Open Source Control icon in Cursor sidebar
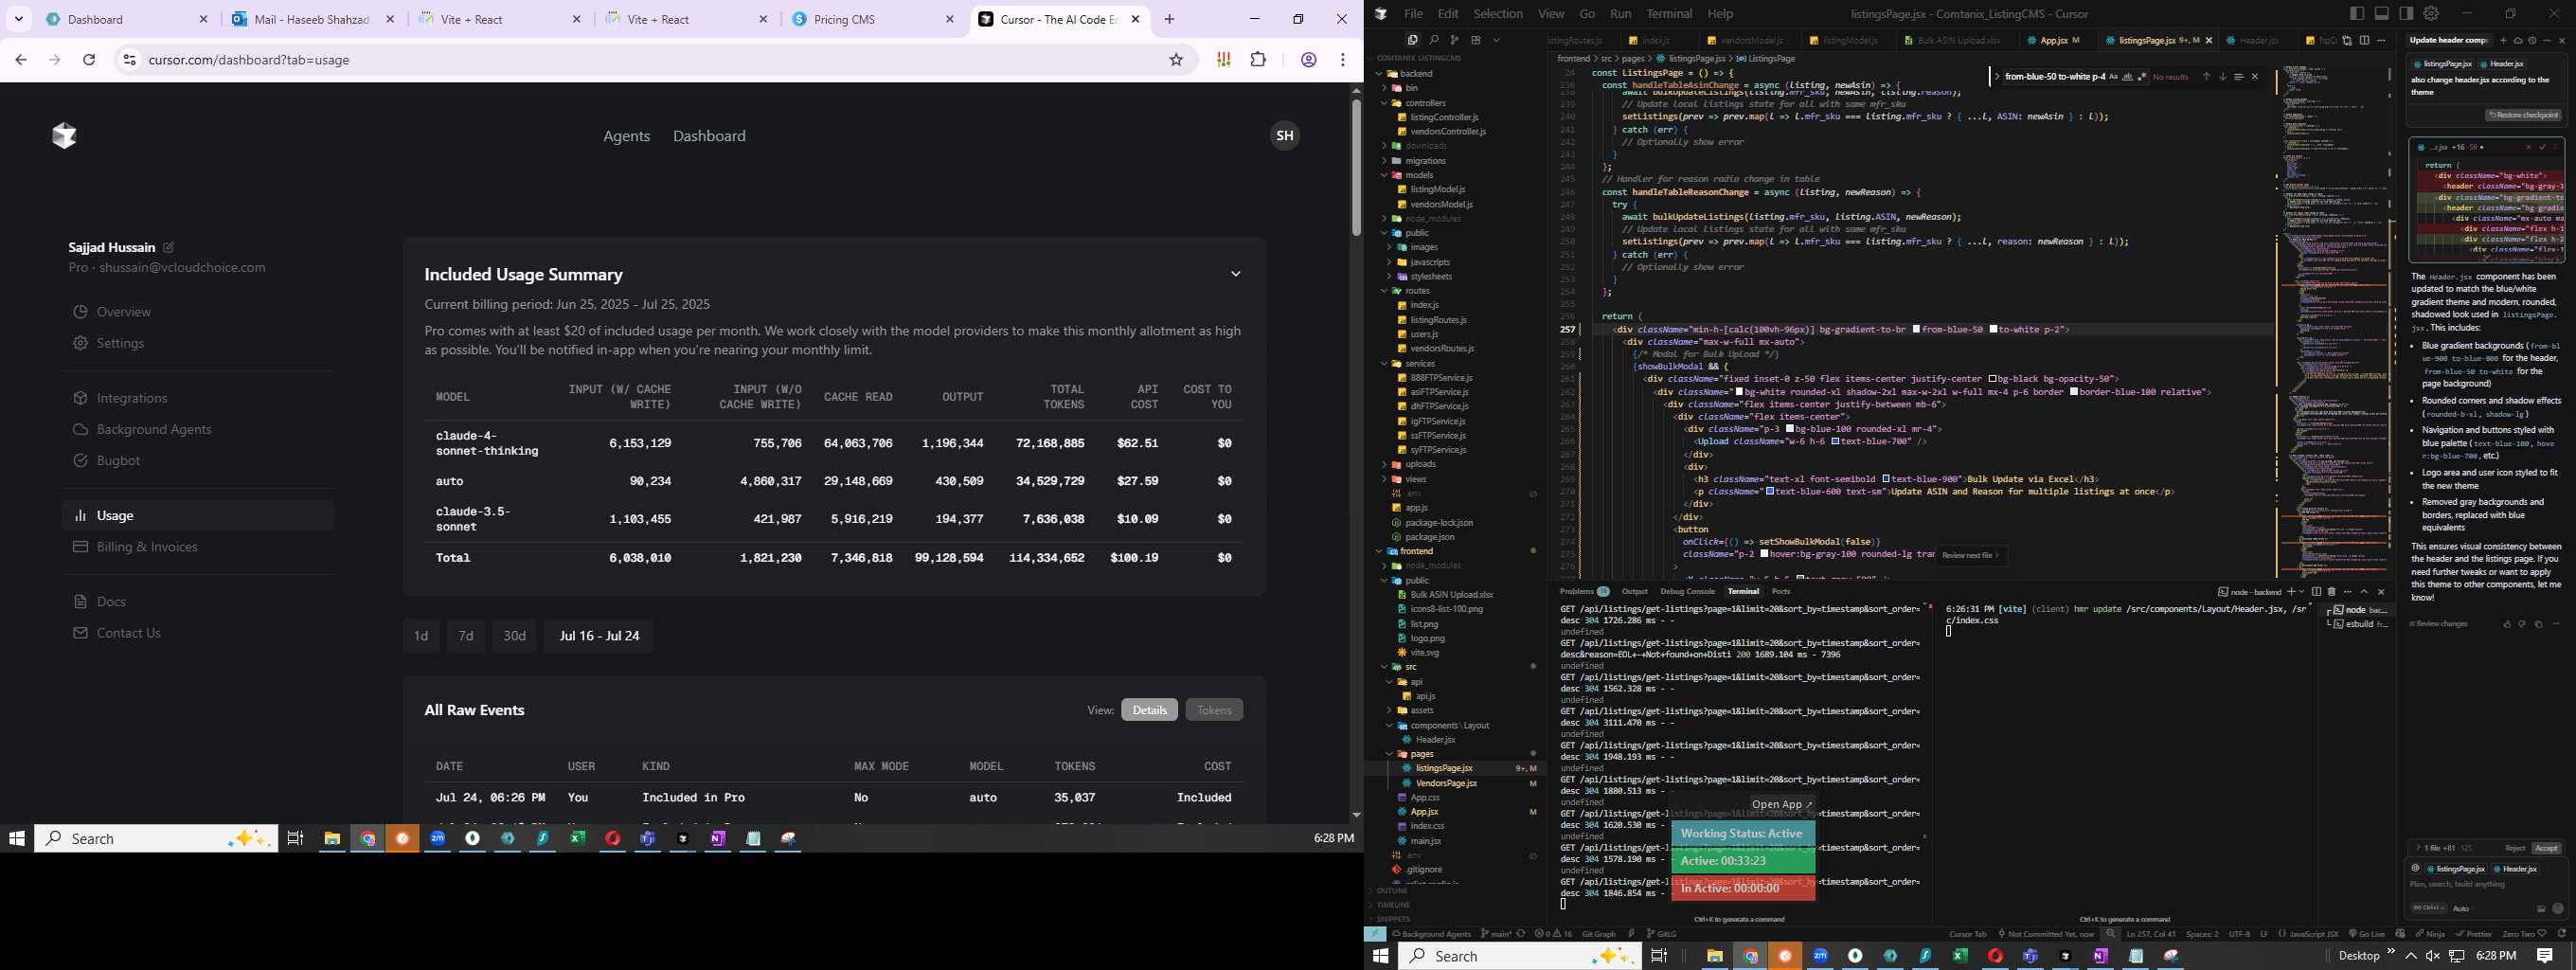Image resolution: width=2576 pixels, height=970 pixels. click(x=1454, y=40)
